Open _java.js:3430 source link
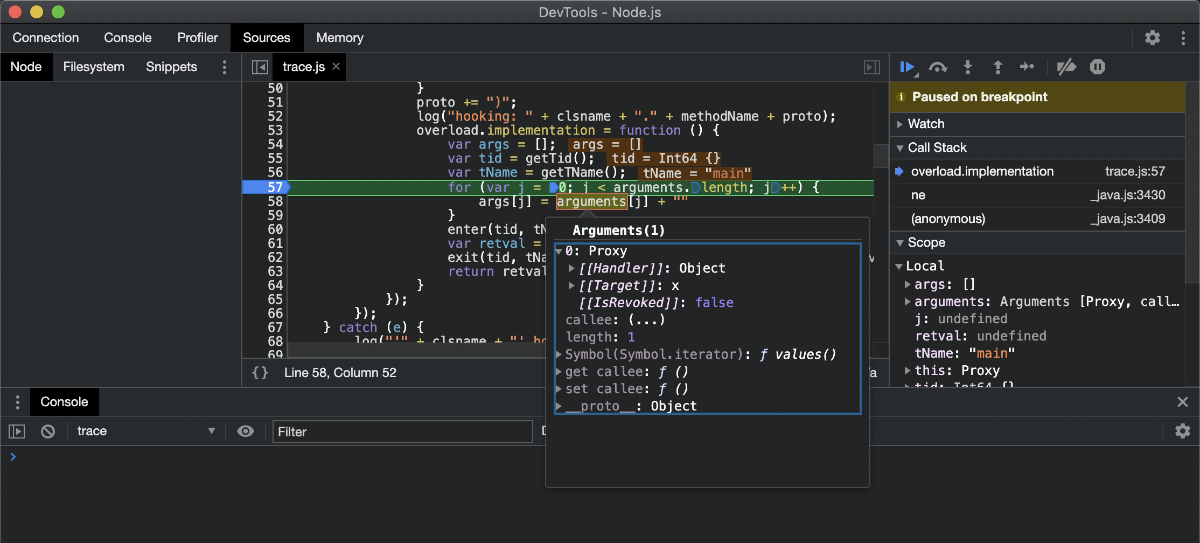Screen dimensions: 1200x543 tap(1128, 196)
